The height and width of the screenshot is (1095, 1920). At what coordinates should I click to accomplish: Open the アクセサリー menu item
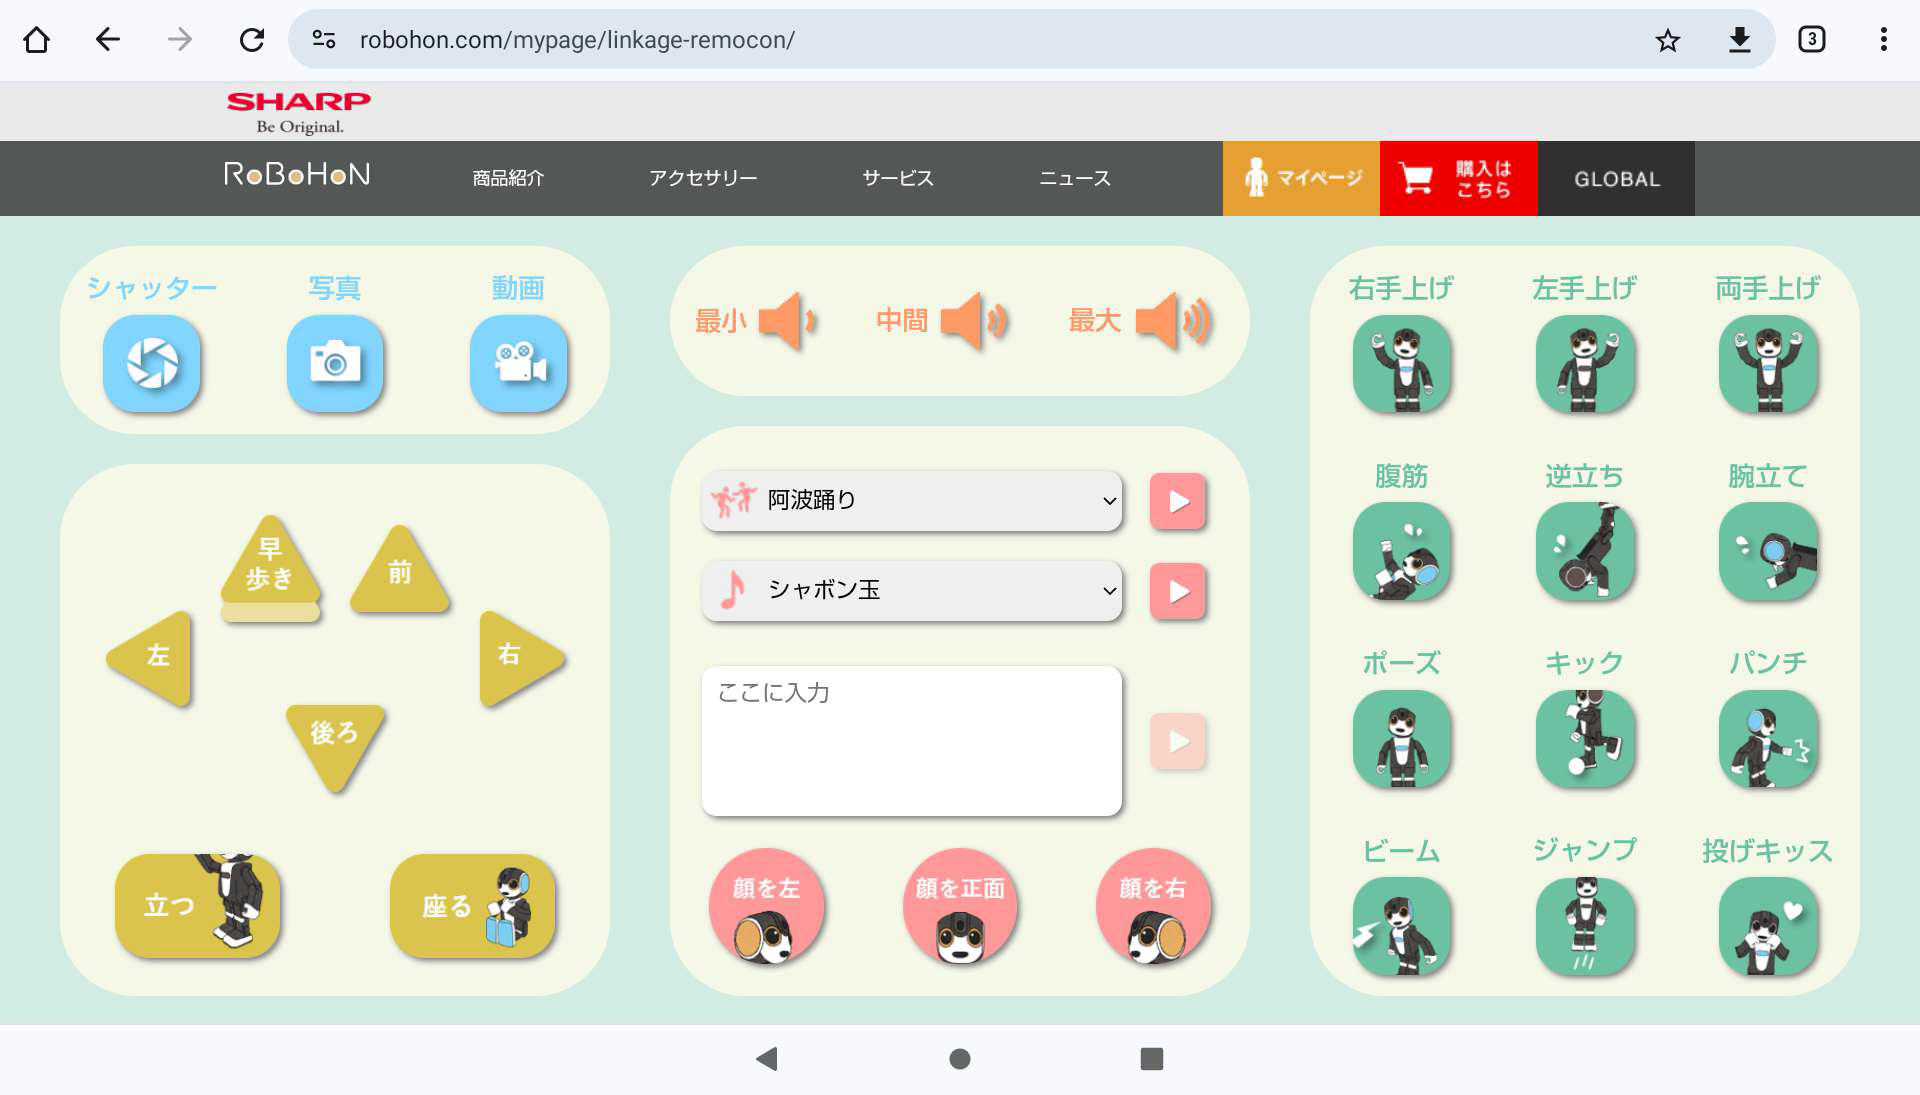pyautogui.click(x=703, y=178)
